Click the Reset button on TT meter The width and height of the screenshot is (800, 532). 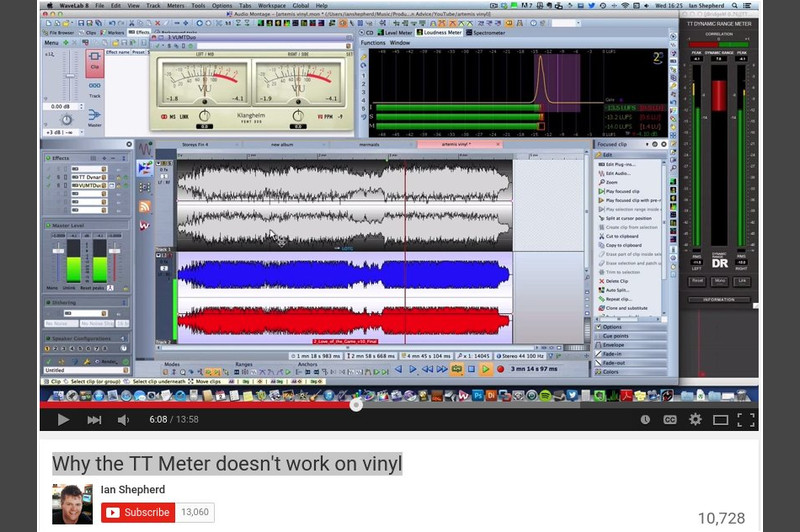(697, 282)
